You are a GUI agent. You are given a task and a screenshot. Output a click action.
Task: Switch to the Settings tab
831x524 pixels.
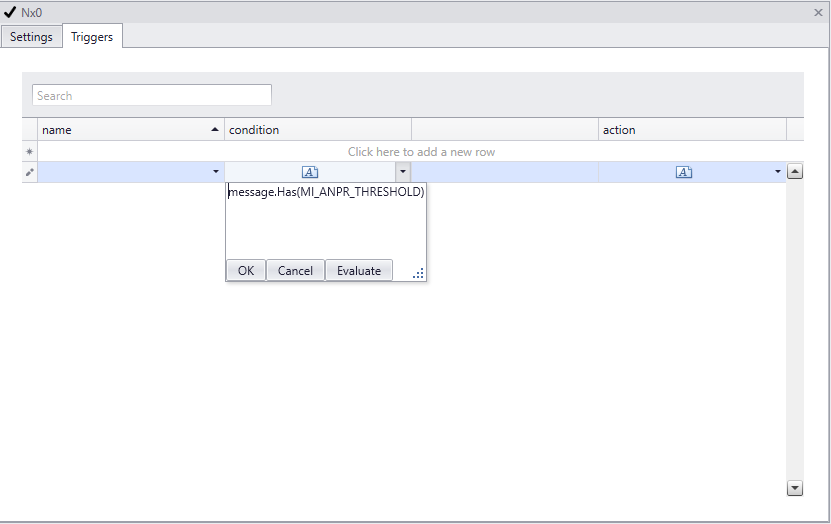tap(31, 37)
